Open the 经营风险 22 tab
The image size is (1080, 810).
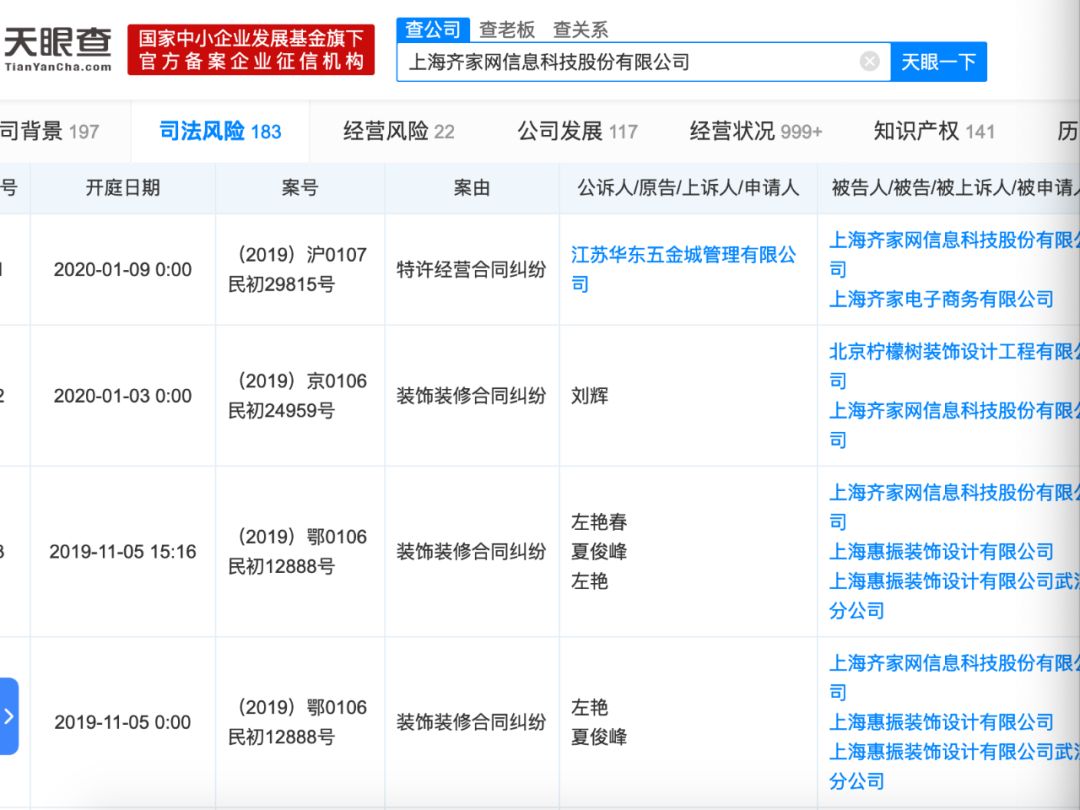[x=399, y=131]
